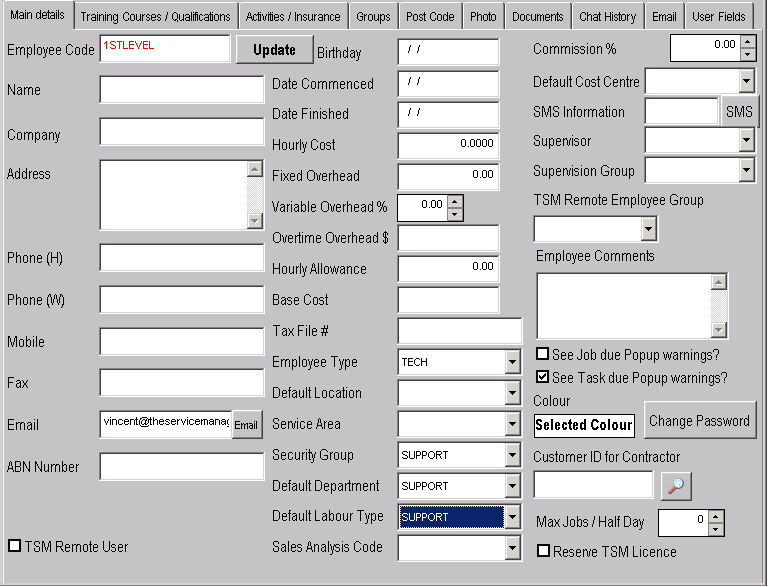
Task: Decrease Max Jobs / Half Day value
Action: [x=715, y=528]
